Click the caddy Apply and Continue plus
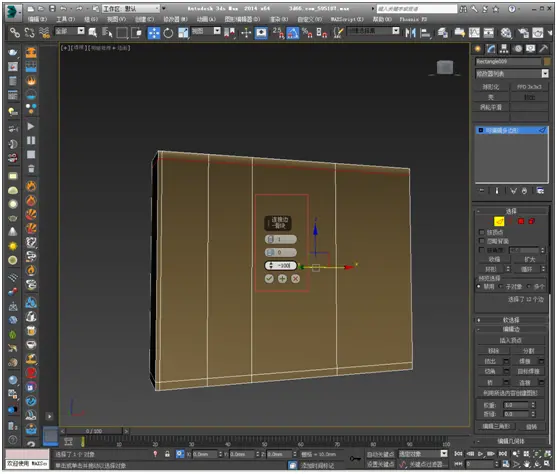 point(282,279)
